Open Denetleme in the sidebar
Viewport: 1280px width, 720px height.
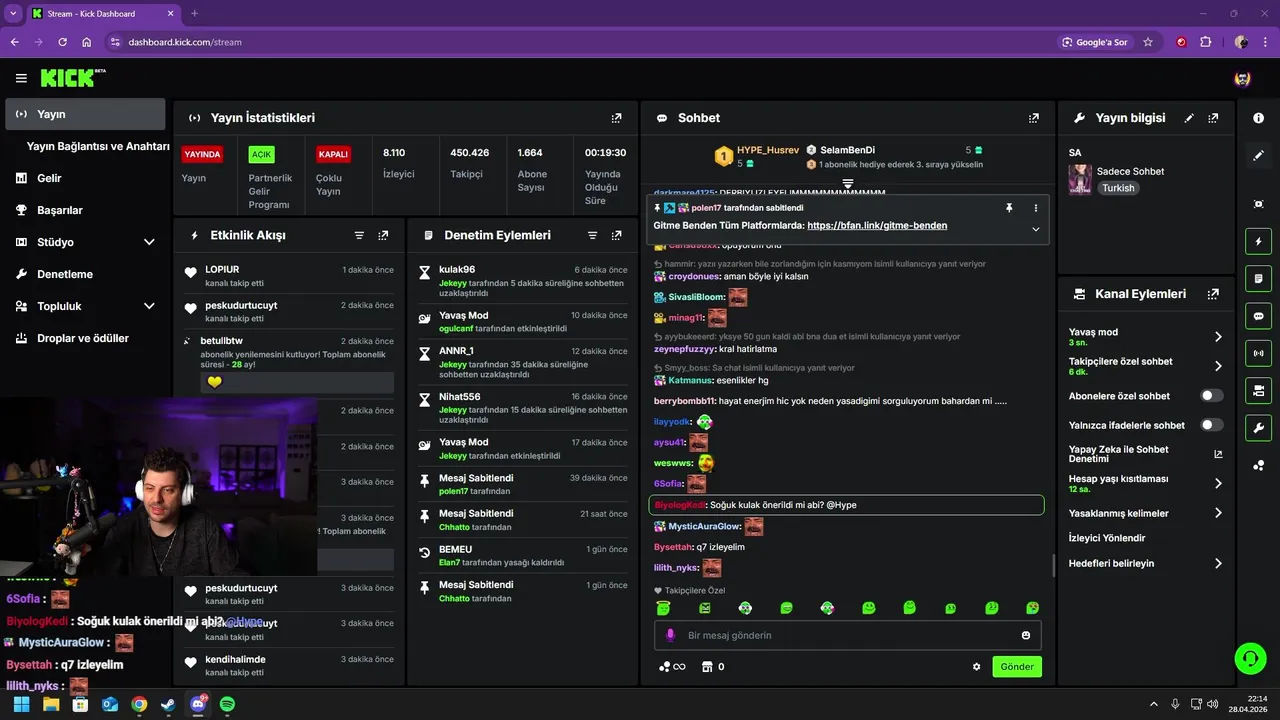coord(85,274)
